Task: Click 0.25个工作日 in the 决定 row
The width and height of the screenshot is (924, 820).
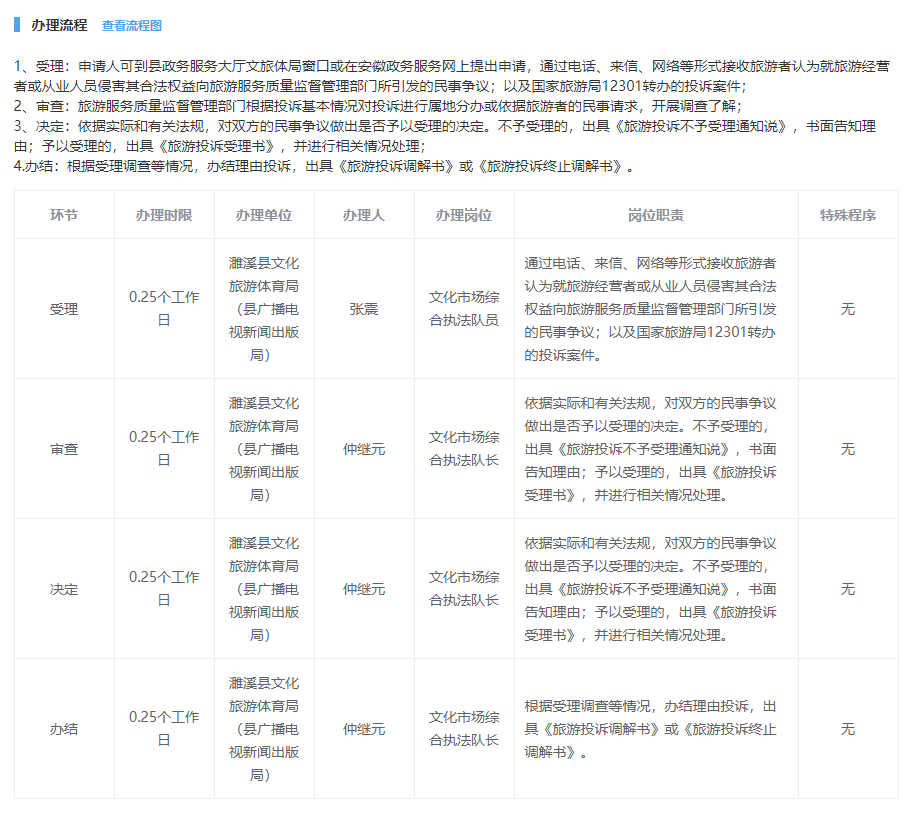Action: coord(164,589)
